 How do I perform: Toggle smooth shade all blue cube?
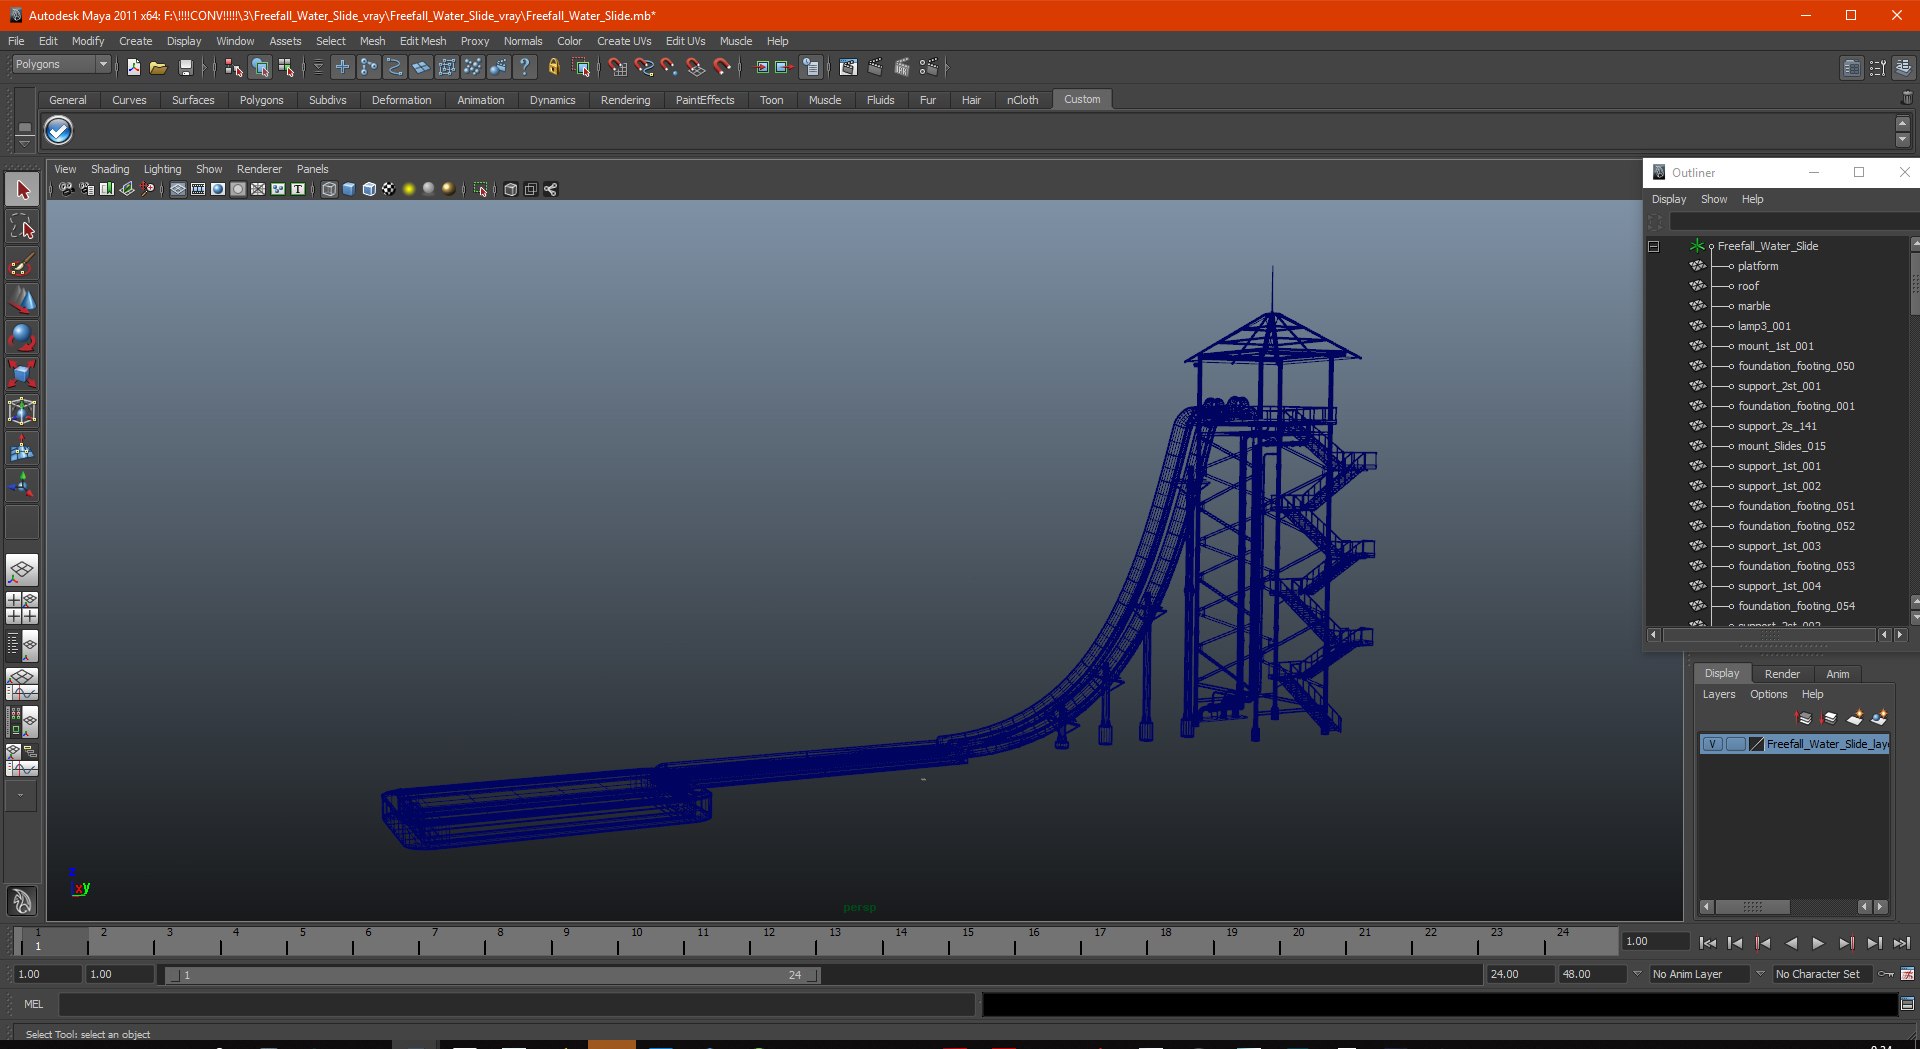(349, 189)
